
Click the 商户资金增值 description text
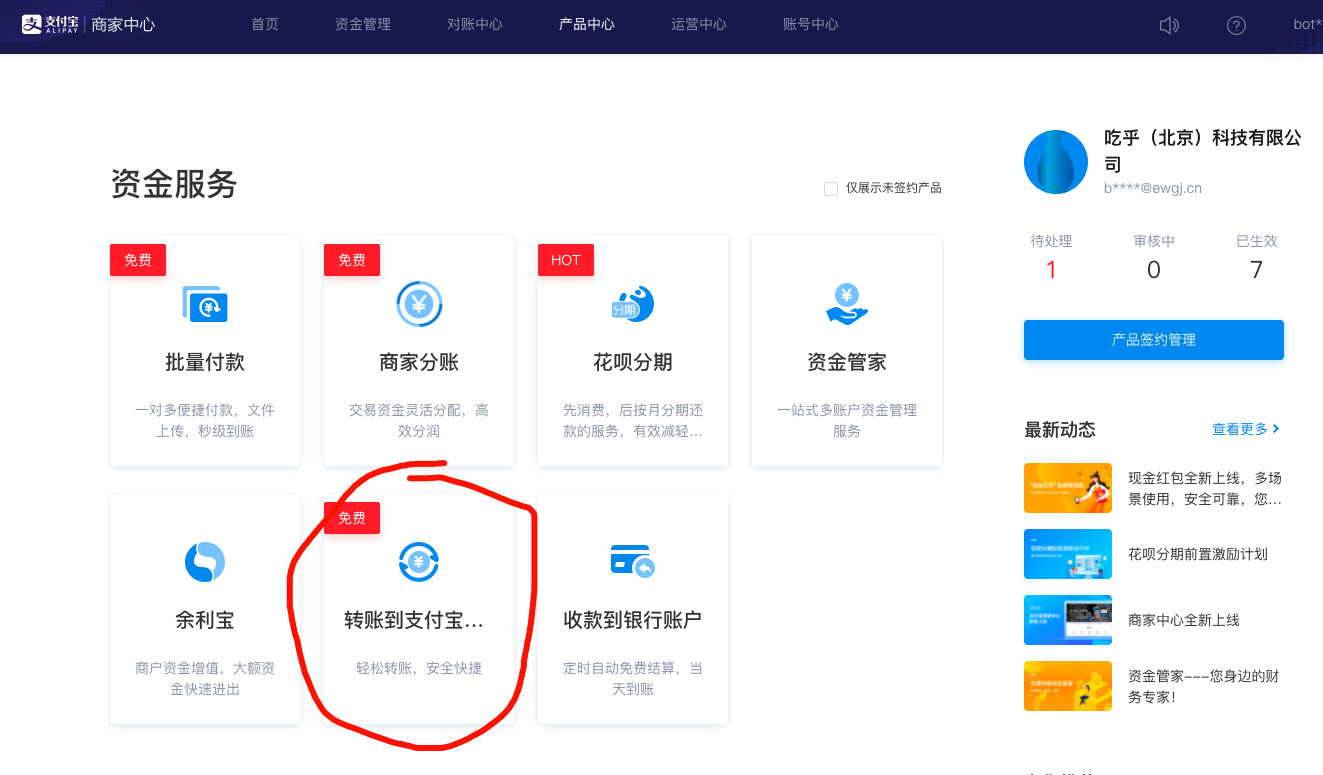click(x=205, y=678)
